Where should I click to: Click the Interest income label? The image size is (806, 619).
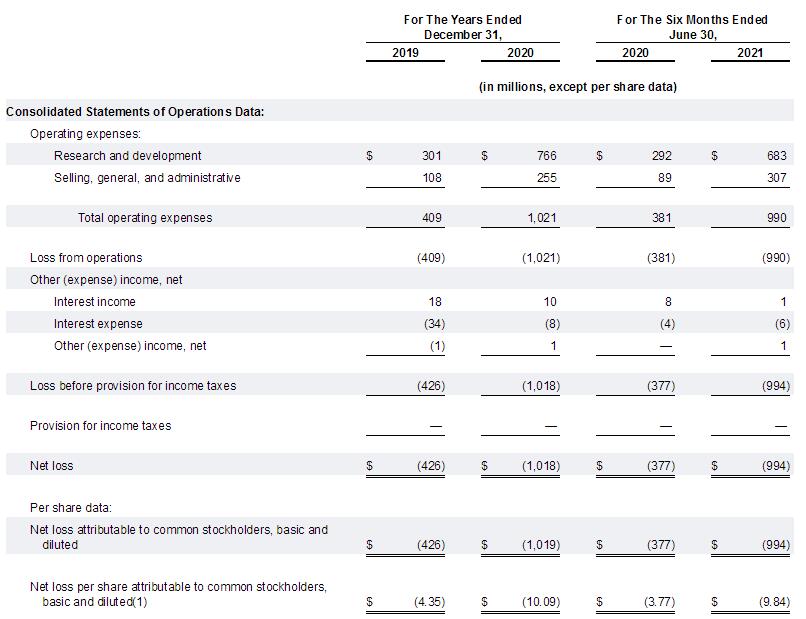(x=95, y=302)
